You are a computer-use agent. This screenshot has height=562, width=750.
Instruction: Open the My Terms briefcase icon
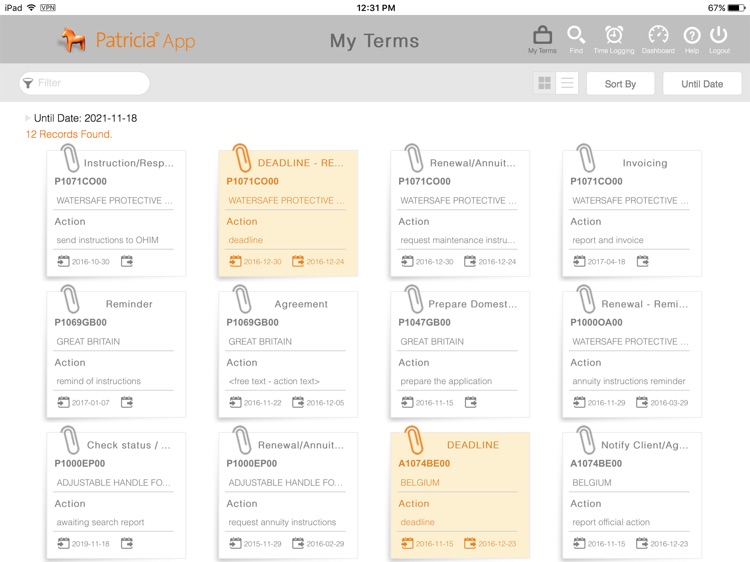[x=542, y=36]
